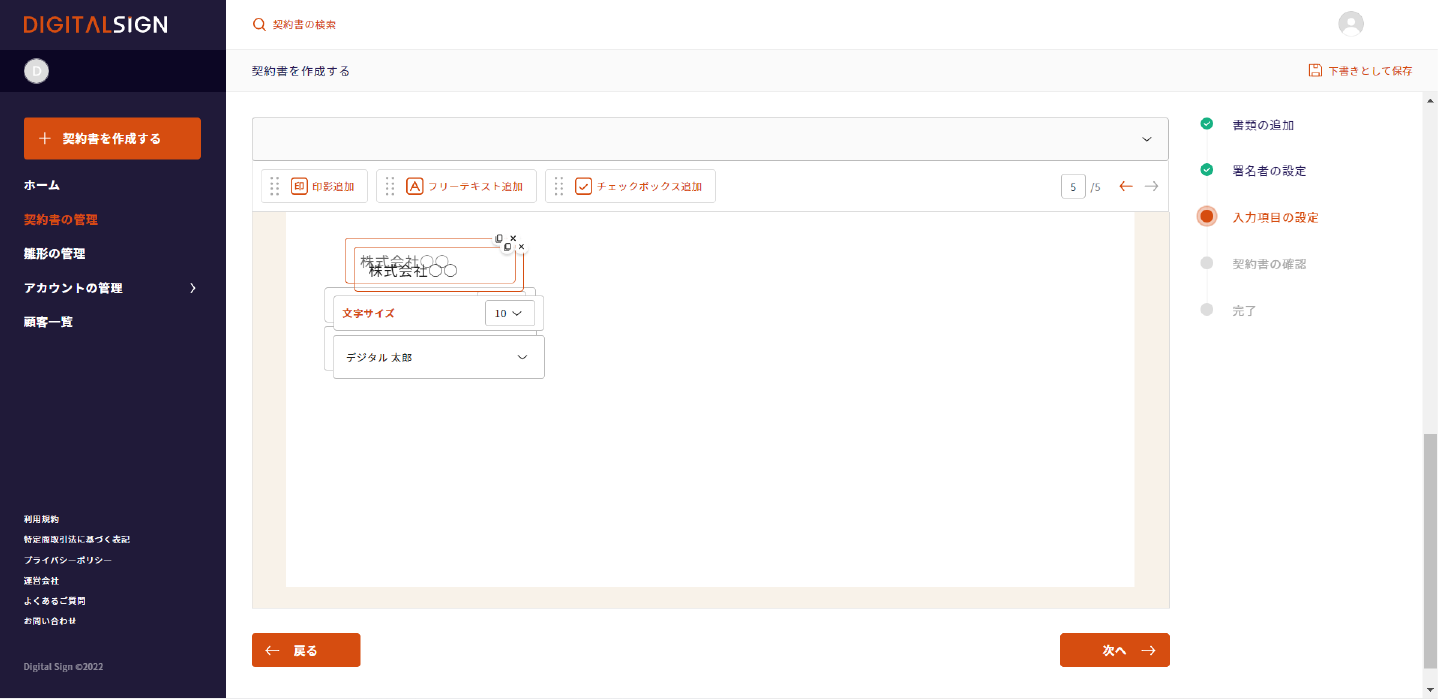
Task: Click the フリーテキスト追加 letter A icon
Action: click(414, 186)
